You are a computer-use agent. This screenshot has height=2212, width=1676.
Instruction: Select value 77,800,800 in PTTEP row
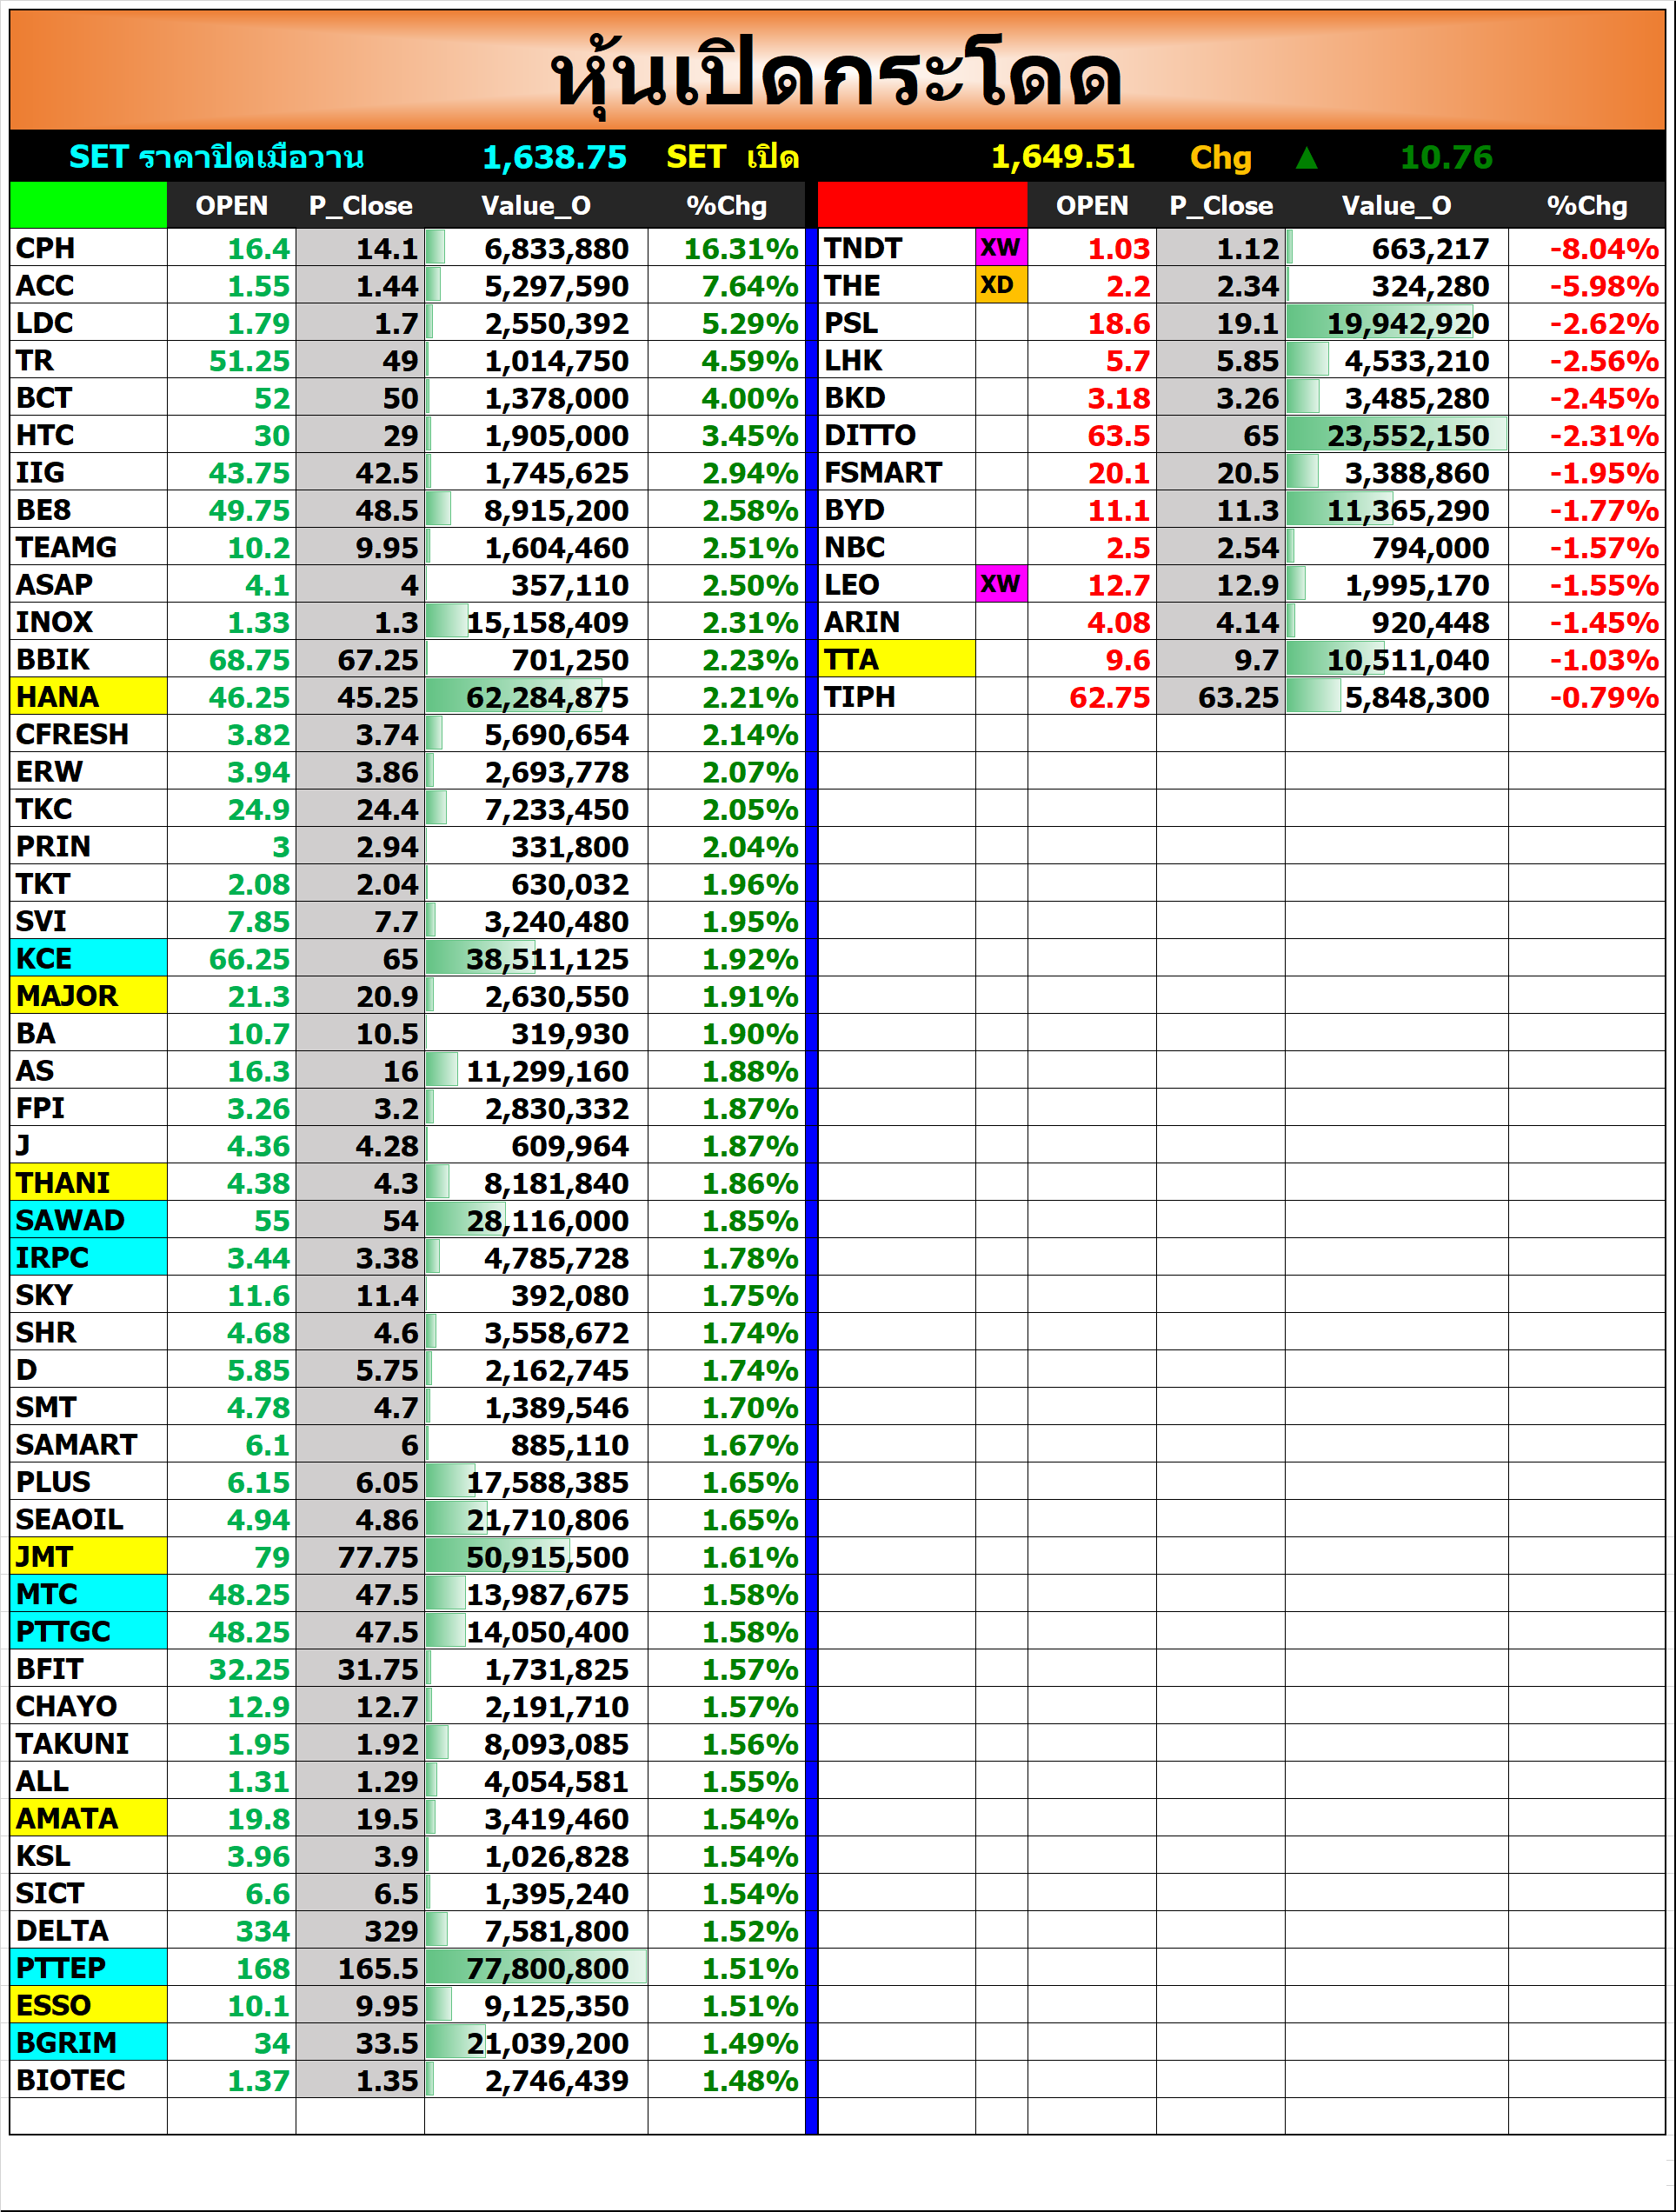click(547, 1968)
